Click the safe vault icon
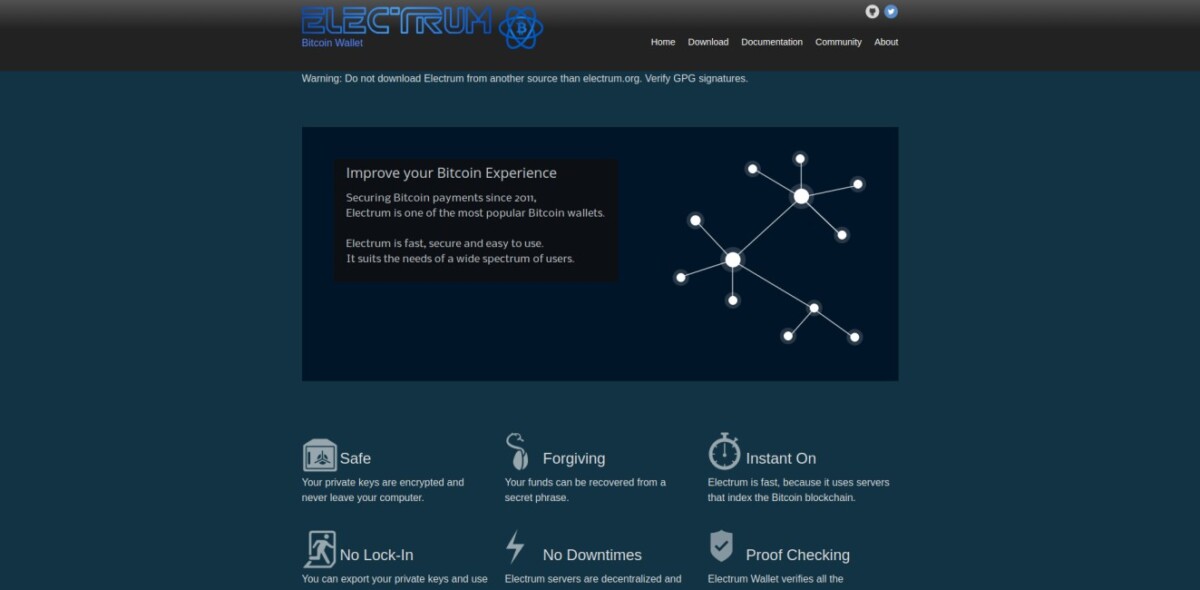This screenshot has width=1200, height=590. [x=319, y=455]
